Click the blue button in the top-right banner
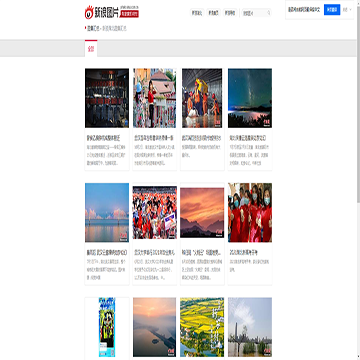The height and width of the screenshot is (360, 360). point(332,10)
